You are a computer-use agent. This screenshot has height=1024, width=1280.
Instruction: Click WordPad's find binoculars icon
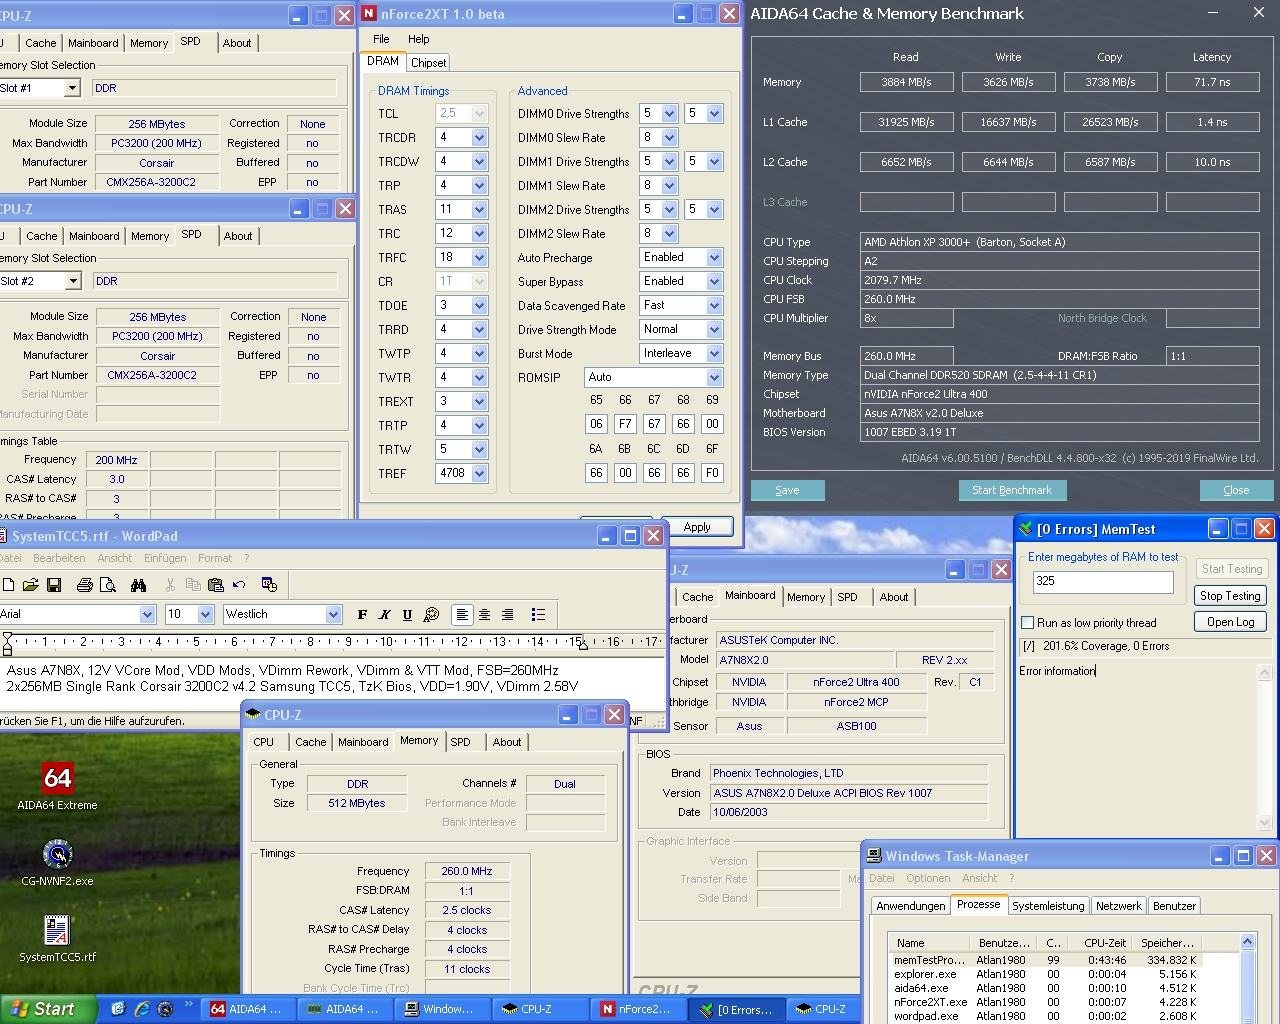click(x=138, y=585)
